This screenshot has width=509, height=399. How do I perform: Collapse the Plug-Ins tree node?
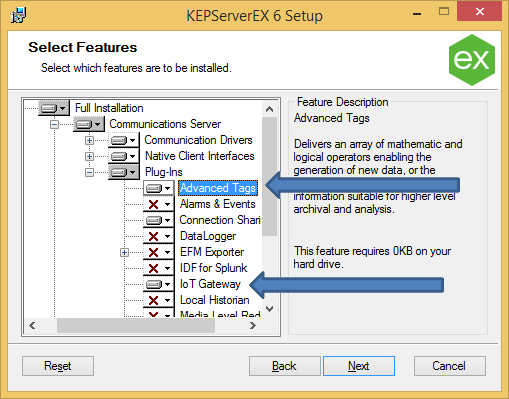coord(89,172)
